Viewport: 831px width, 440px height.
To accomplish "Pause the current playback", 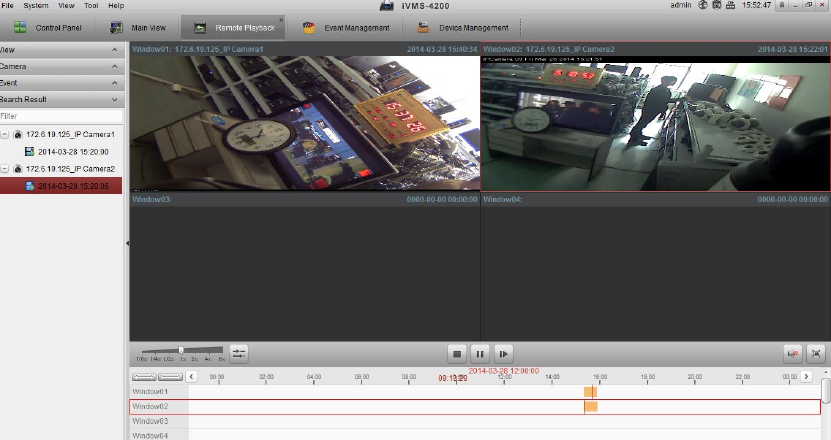I will click(480, 353).
